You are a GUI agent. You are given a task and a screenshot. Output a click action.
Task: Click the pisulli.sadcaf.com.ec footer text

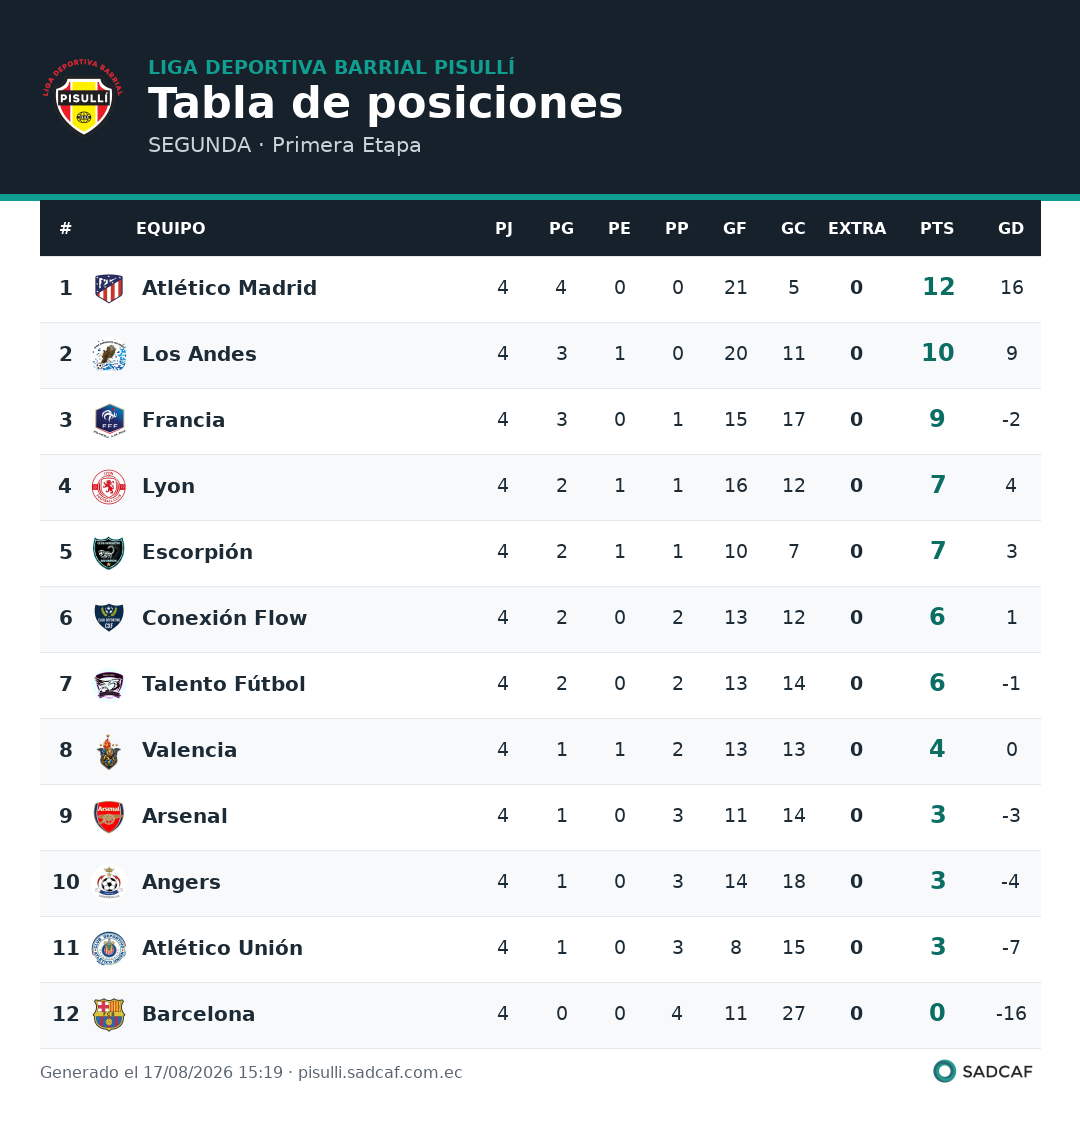[380, 1072]
